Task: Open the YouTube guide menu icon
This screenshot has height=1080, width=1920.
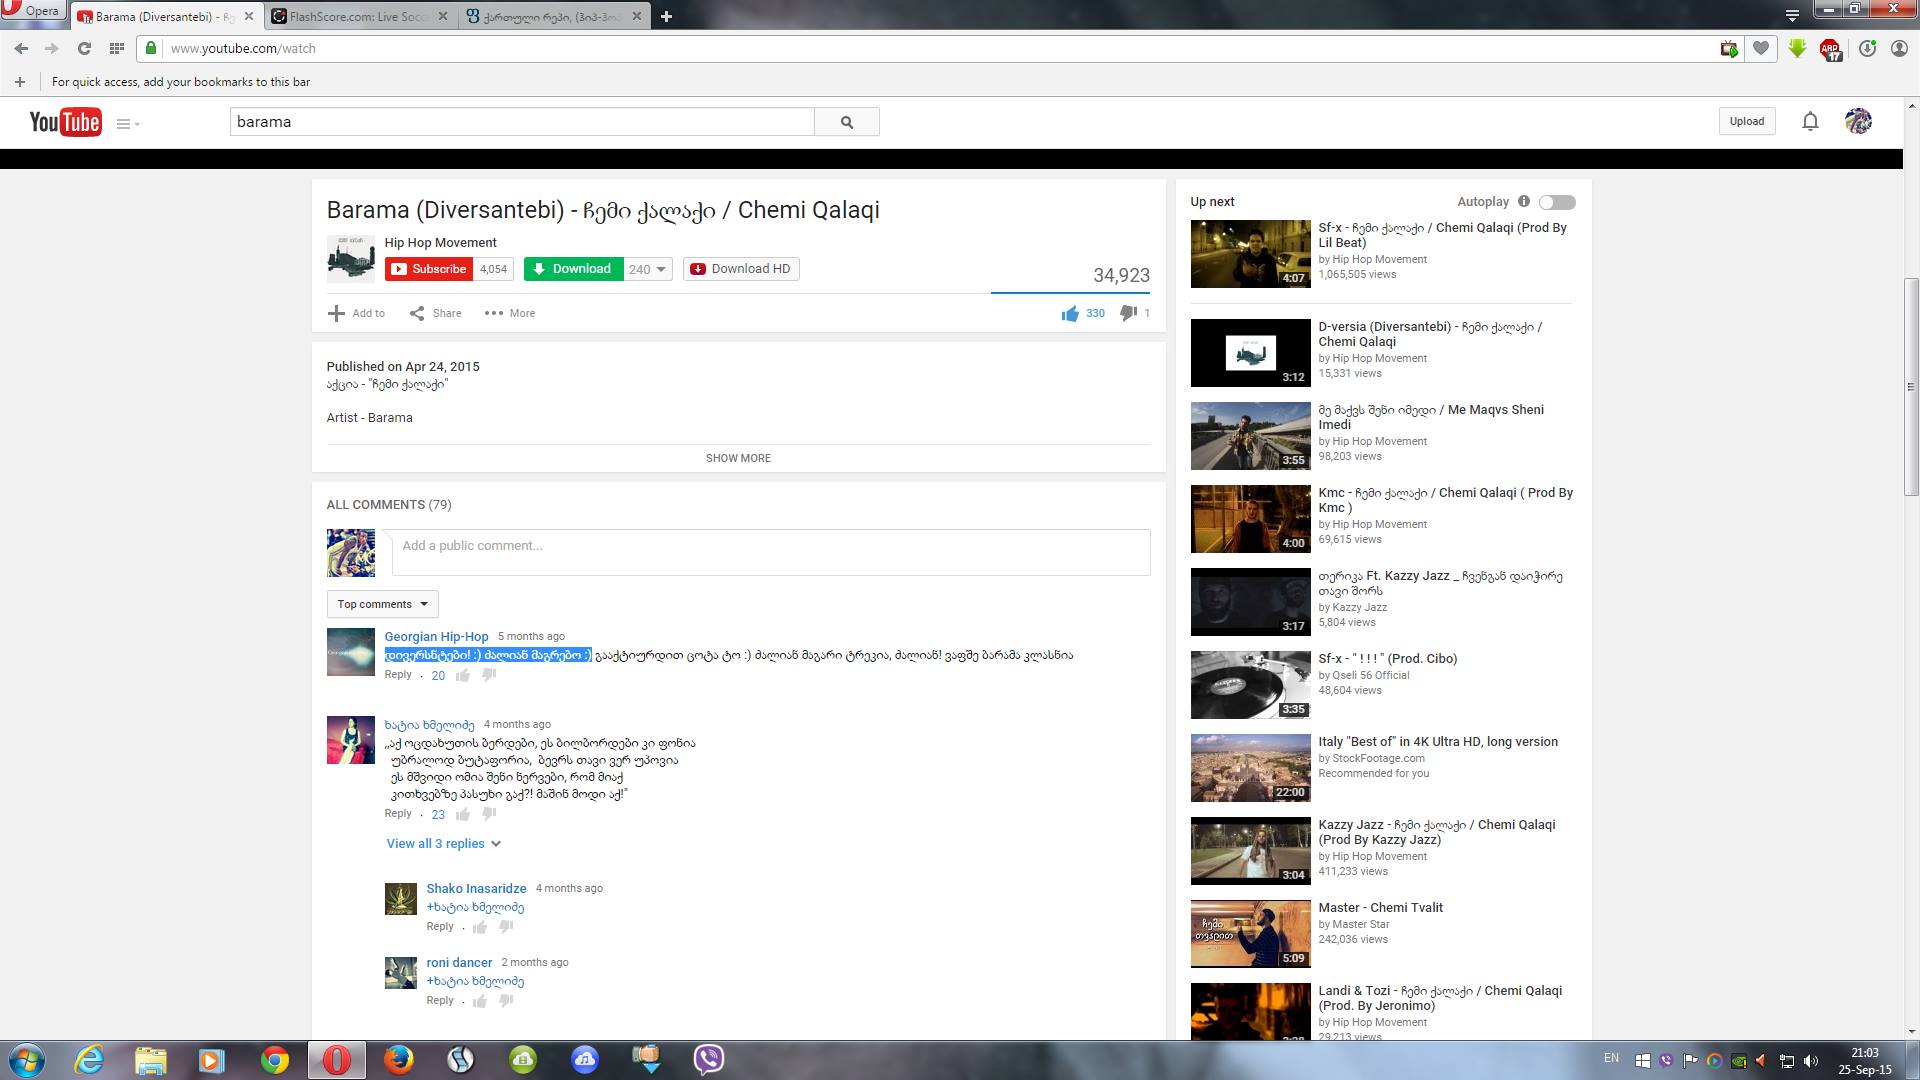Action: 127,124
